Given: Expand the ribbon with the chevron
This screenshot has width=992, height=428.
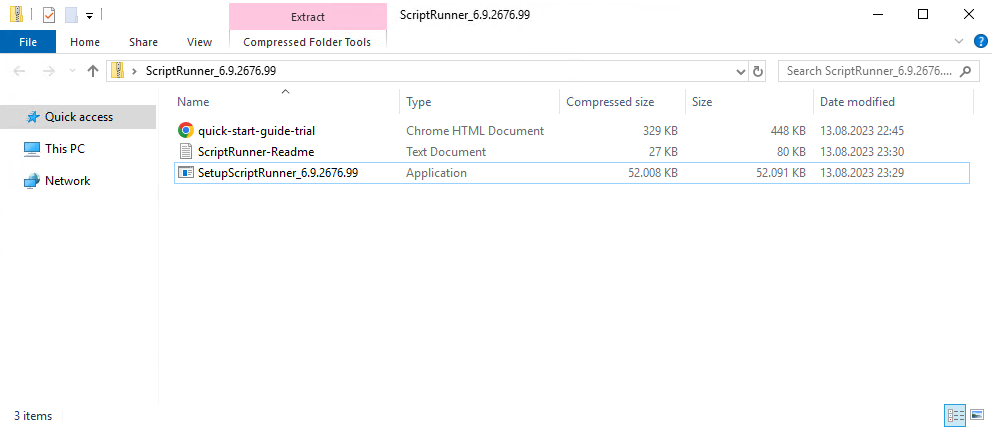Looking at the screenshot, I should [x=960, y=42].
